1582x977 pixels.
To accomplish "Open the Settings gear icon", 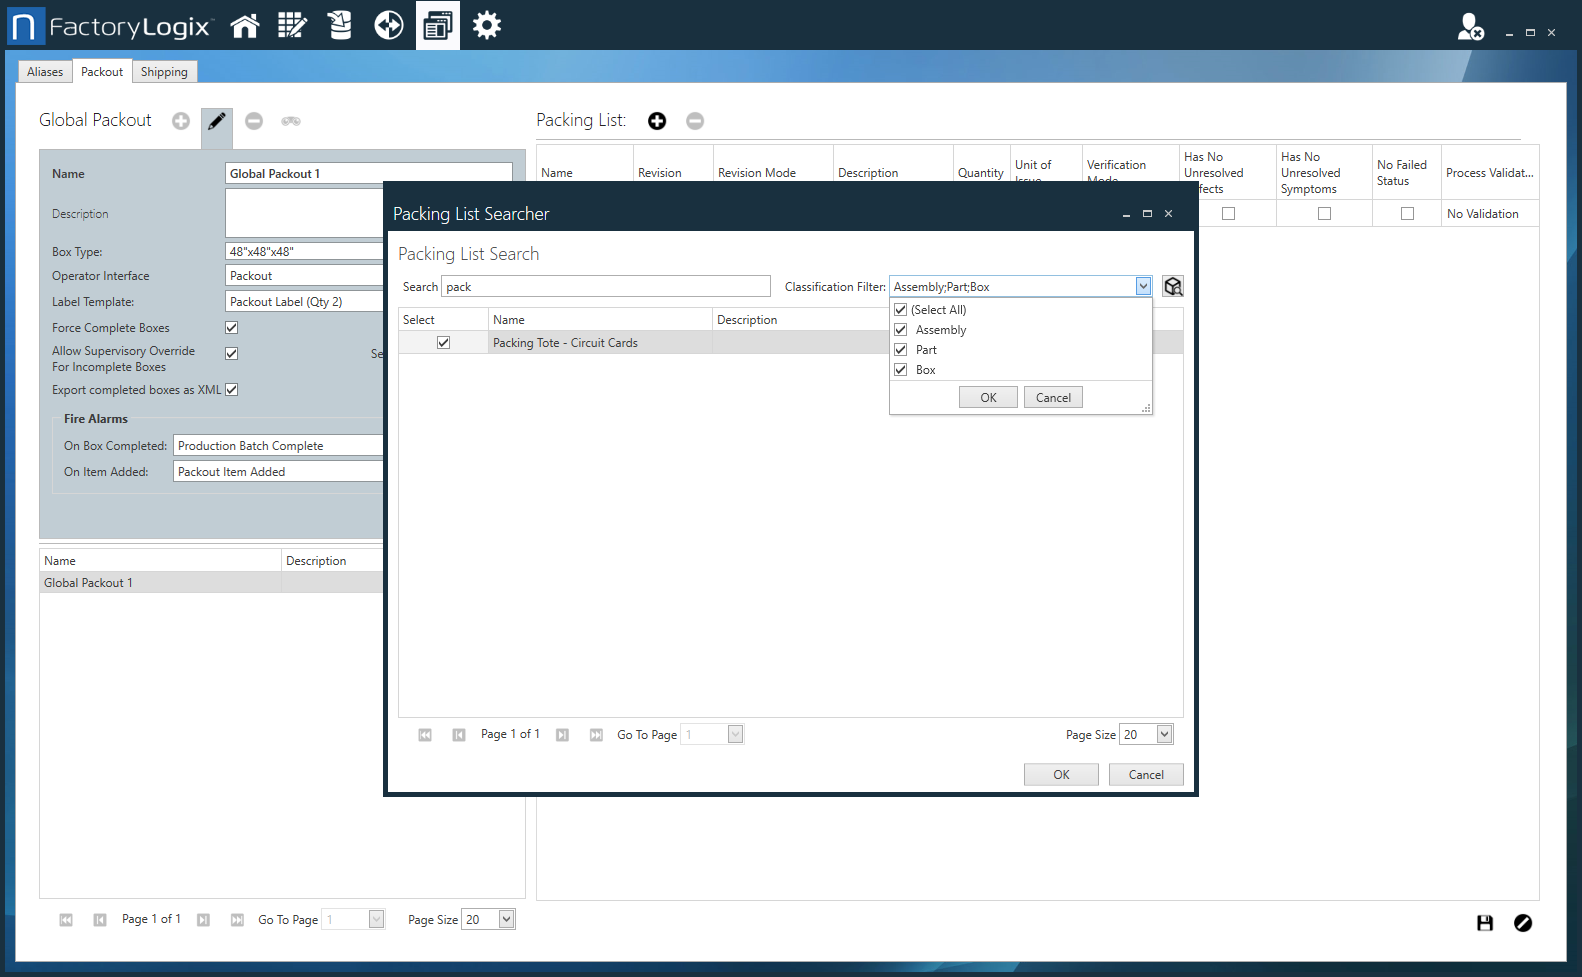I will click(x=487, y=26).
